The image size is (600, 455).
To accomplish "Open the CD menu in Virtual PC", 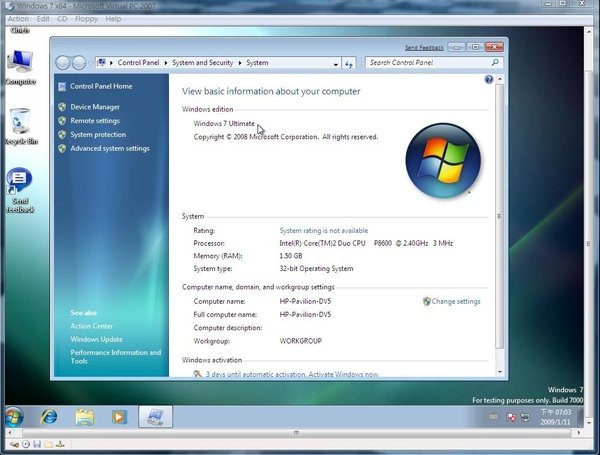I will (x=62, y=19).
